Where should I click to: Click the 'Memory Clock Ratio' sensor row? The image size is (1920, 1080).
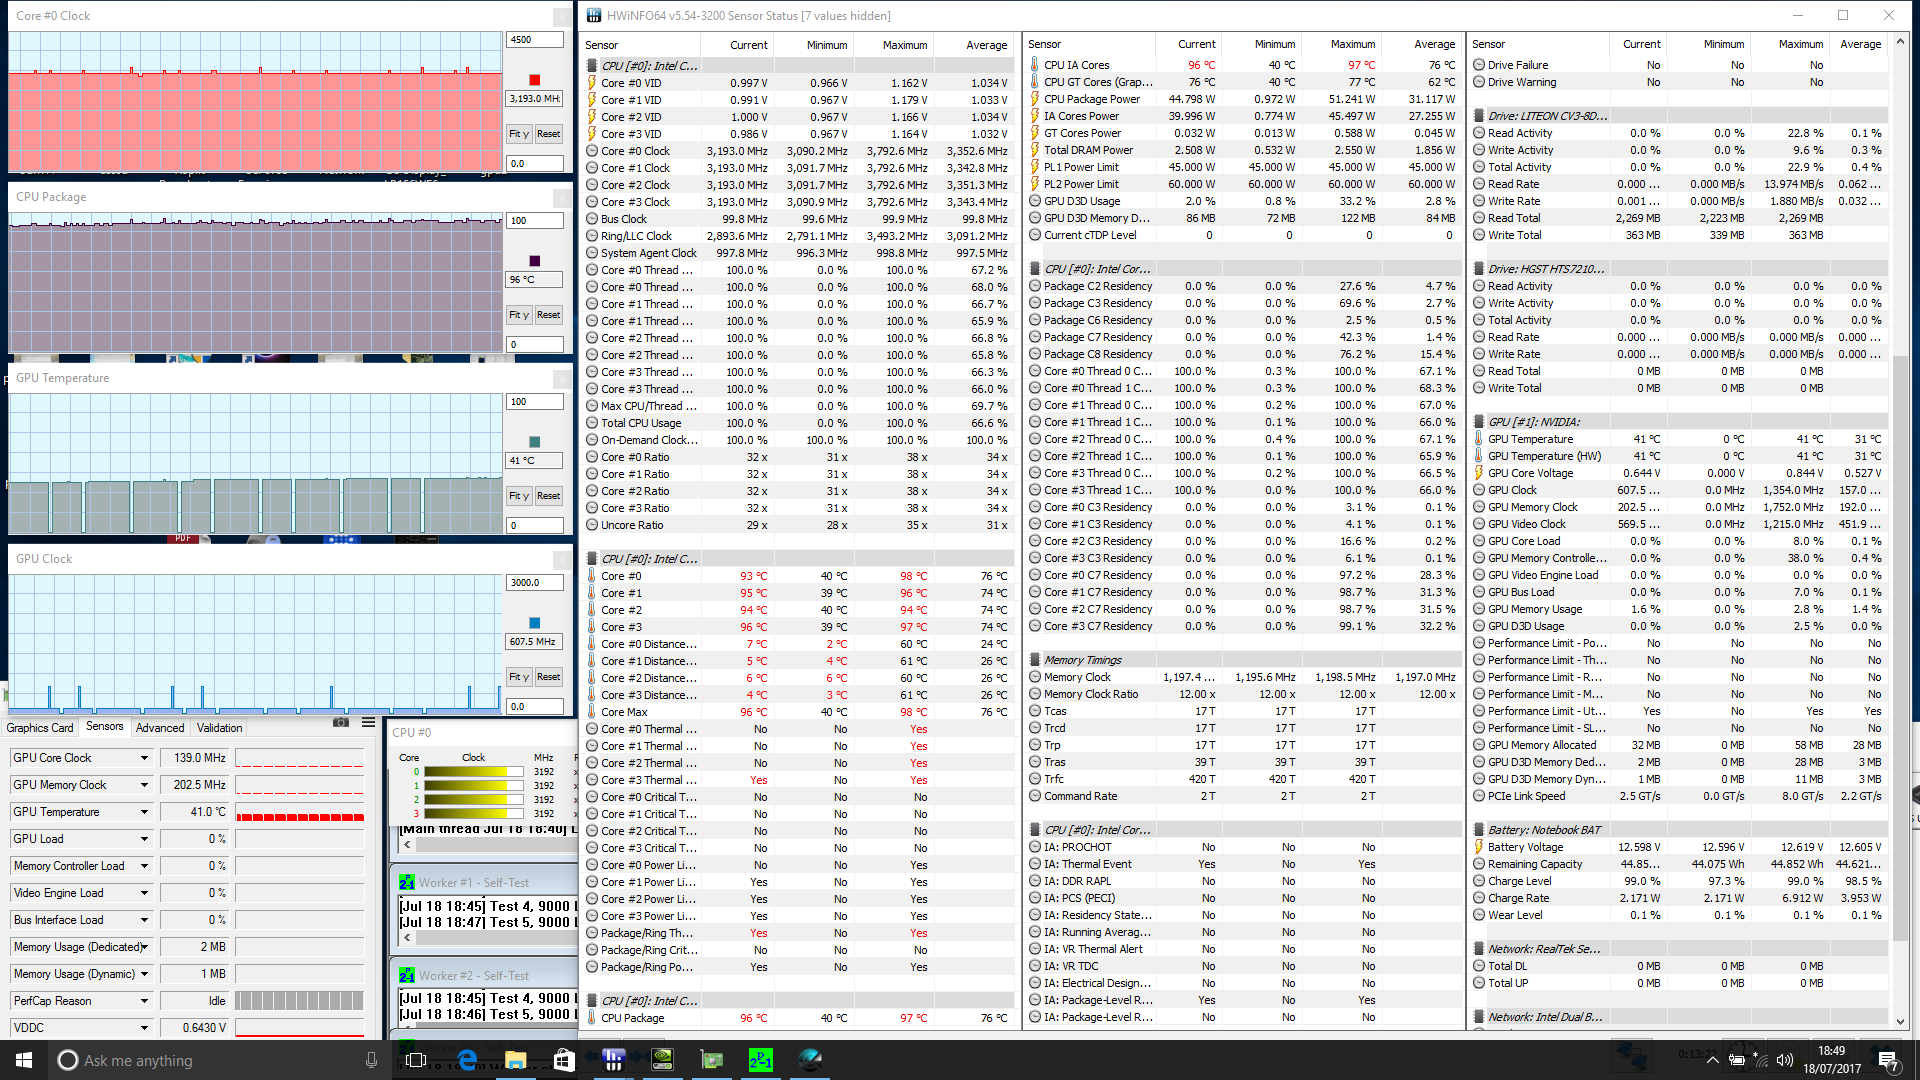tap(1243, 694)
